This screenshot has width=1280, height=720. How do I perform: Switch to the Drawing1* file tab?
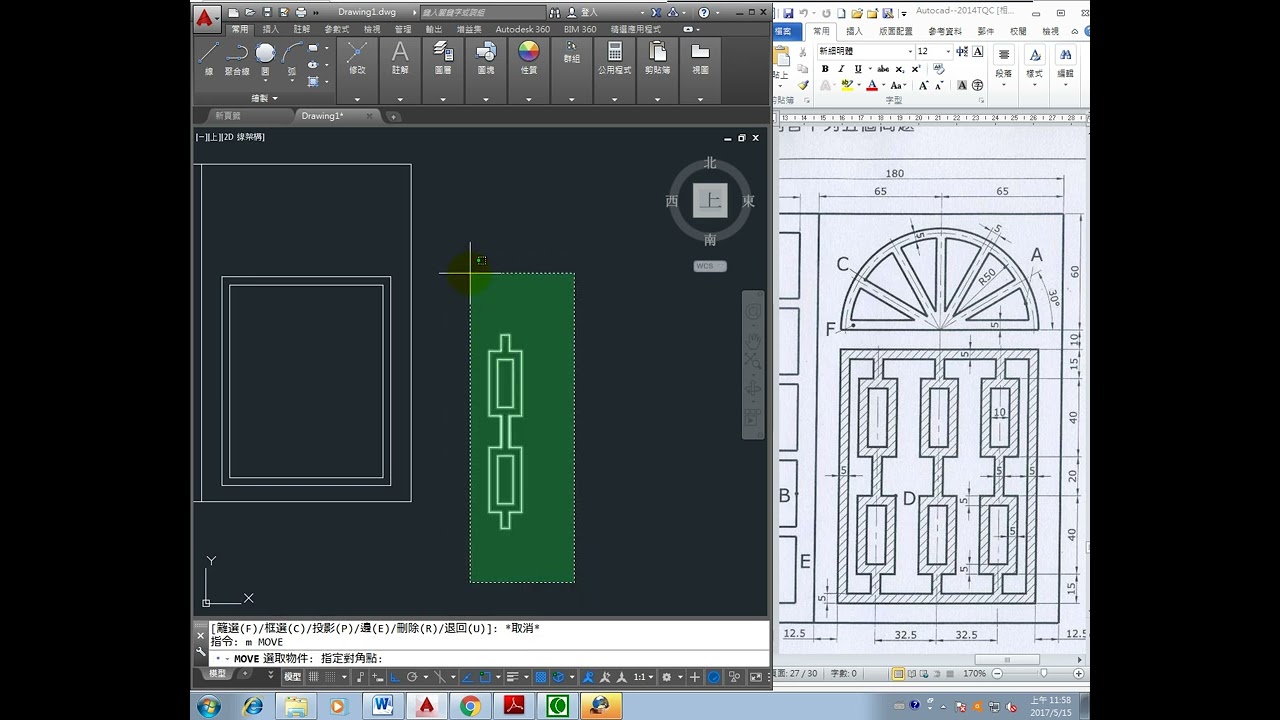(322, 116)
